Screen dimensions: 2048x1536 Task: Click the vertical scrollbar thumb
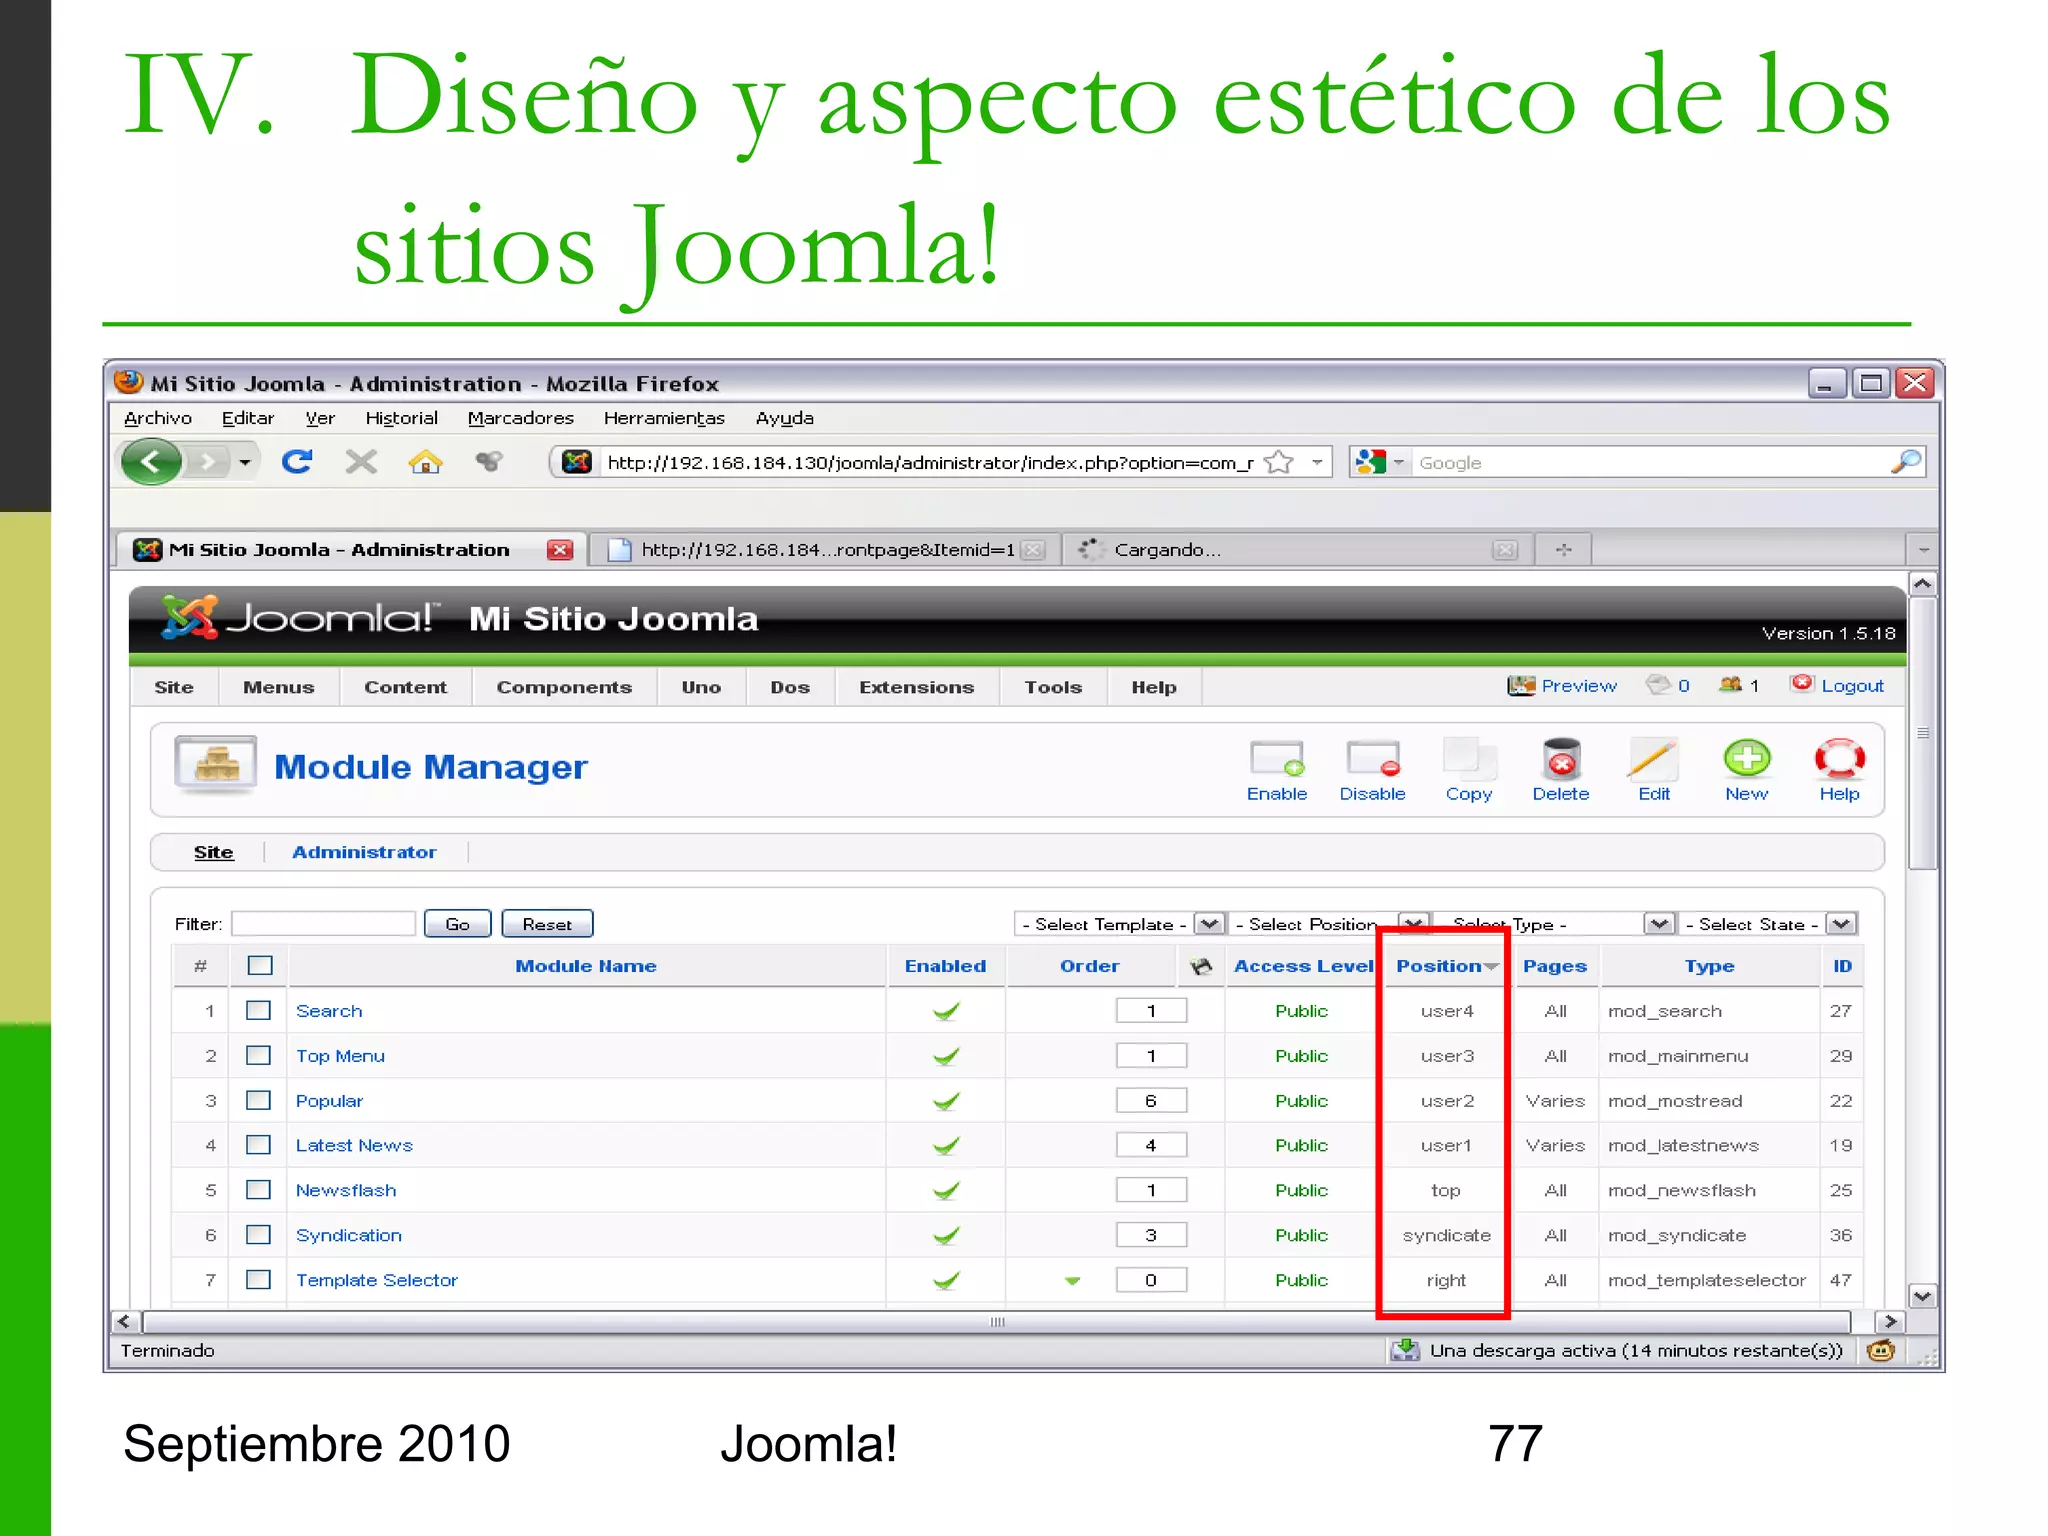click(x=1922, y=733)
